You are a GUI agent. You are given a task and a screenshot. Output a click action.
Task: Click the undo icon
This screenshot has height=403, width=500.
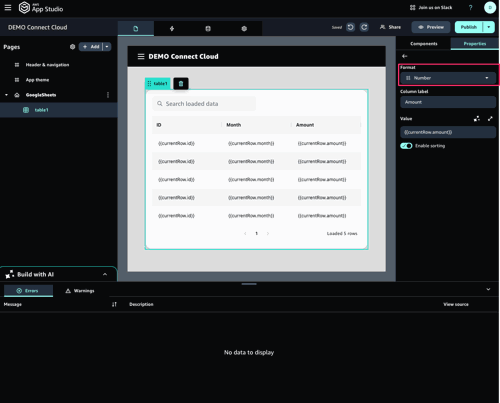click(x=350, y=27)
